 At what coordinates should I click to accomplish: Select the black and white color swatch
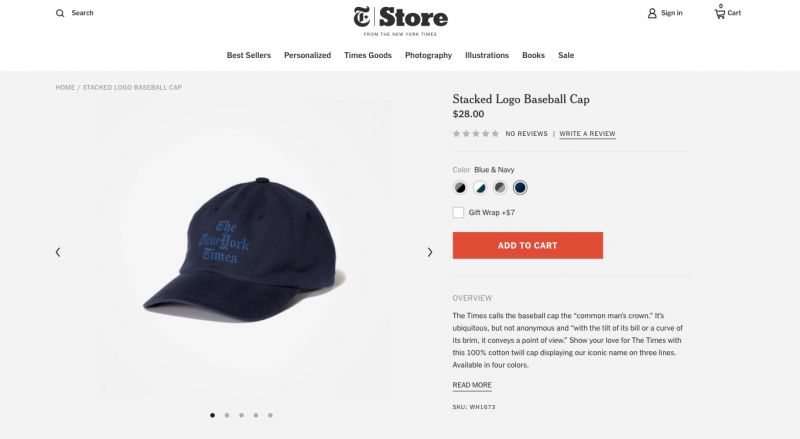460,188
